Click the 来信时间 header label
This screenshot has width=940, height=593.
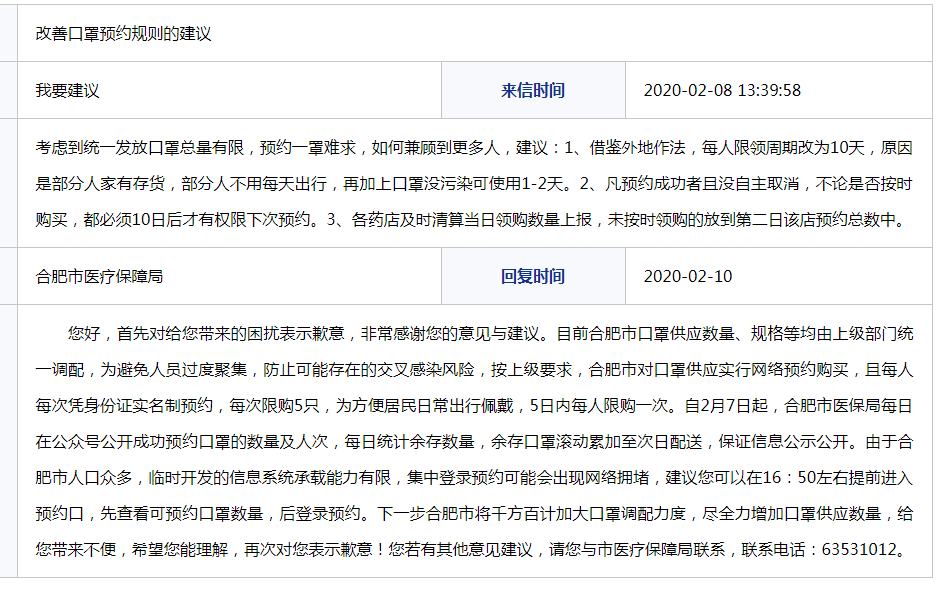pos(532,91)
